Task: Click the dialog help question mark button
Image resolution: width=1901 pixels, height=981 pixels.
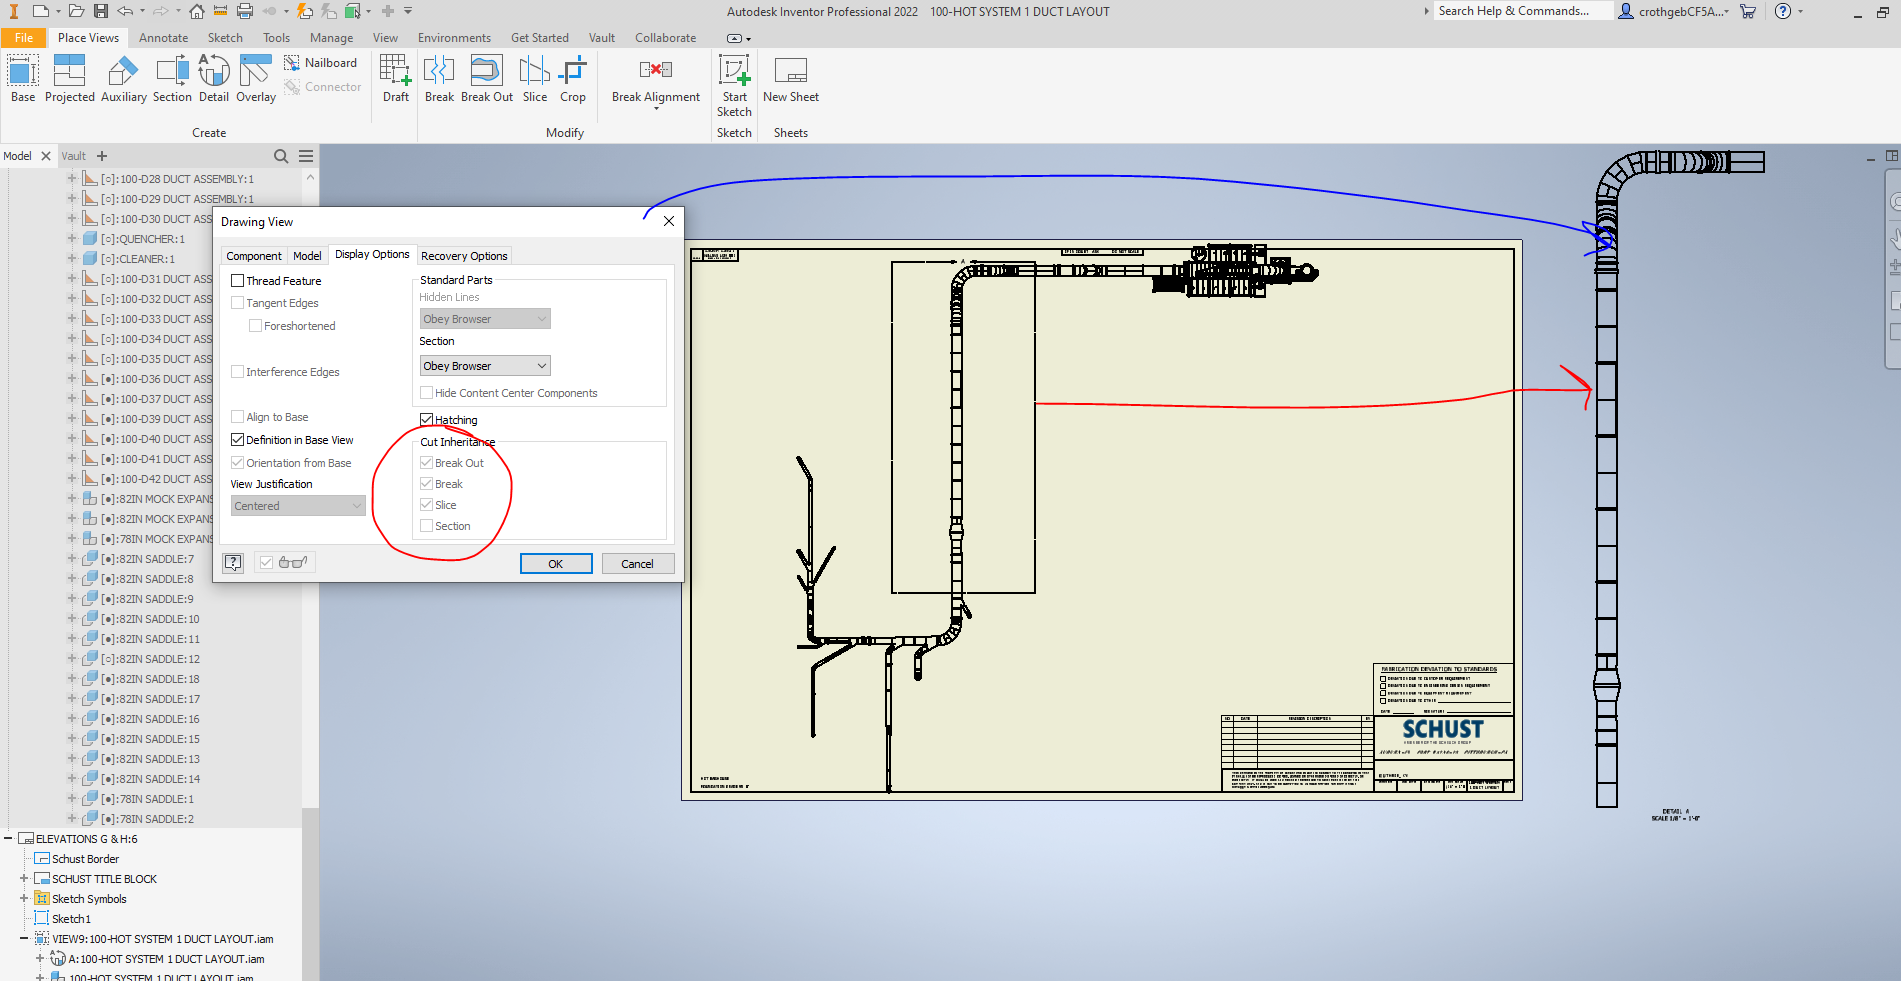Action: 233,562
